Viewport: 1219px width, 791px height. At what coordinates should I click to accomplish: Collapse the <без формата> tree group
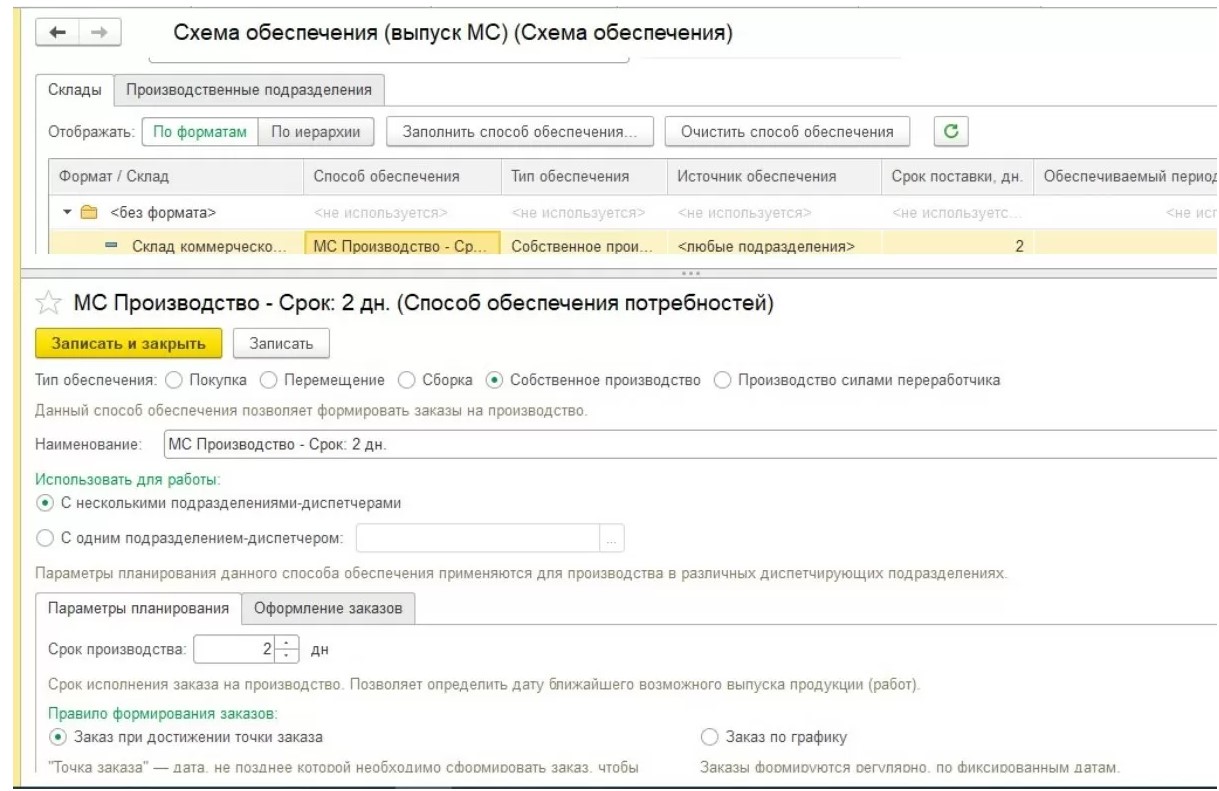coord(68,213)
